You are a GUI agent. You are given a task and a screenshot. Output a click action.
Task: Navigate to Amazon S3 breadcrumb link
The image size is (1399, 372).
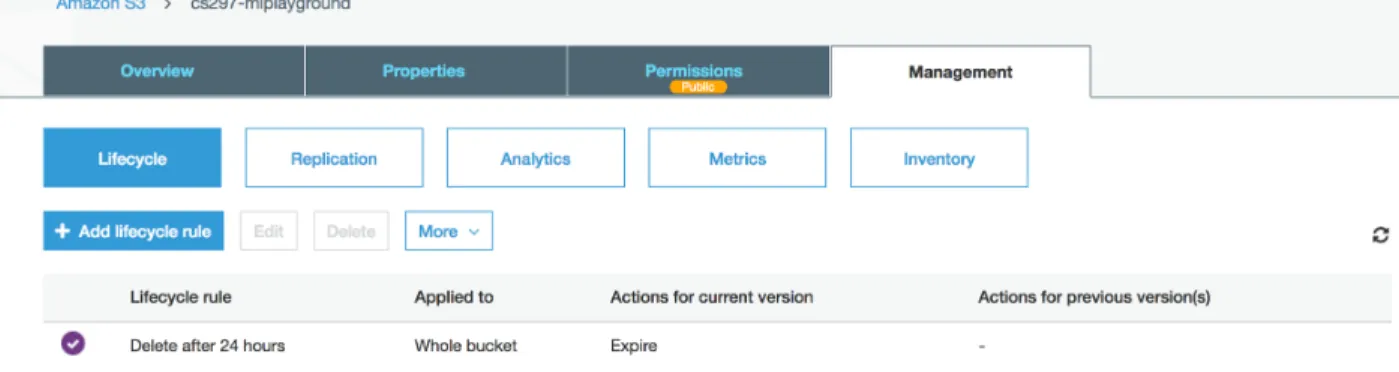(101, 5)
